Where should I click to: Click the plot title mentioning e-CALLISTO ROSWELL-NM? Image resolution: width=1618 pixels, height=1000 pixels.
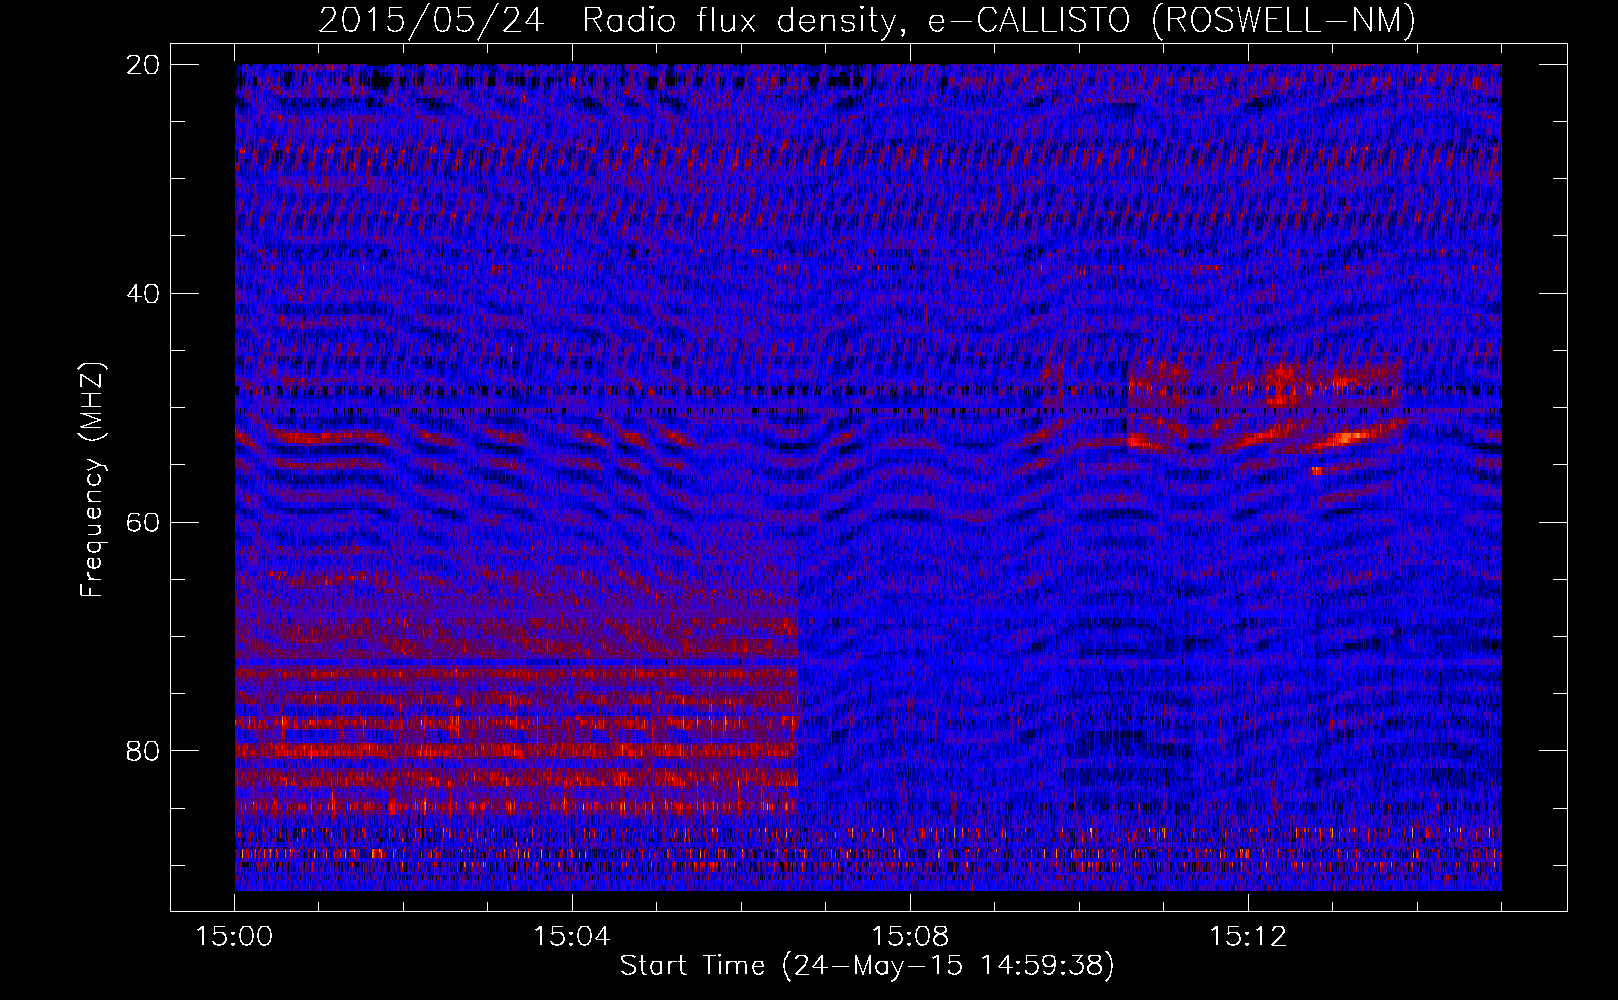pos(867,20)
